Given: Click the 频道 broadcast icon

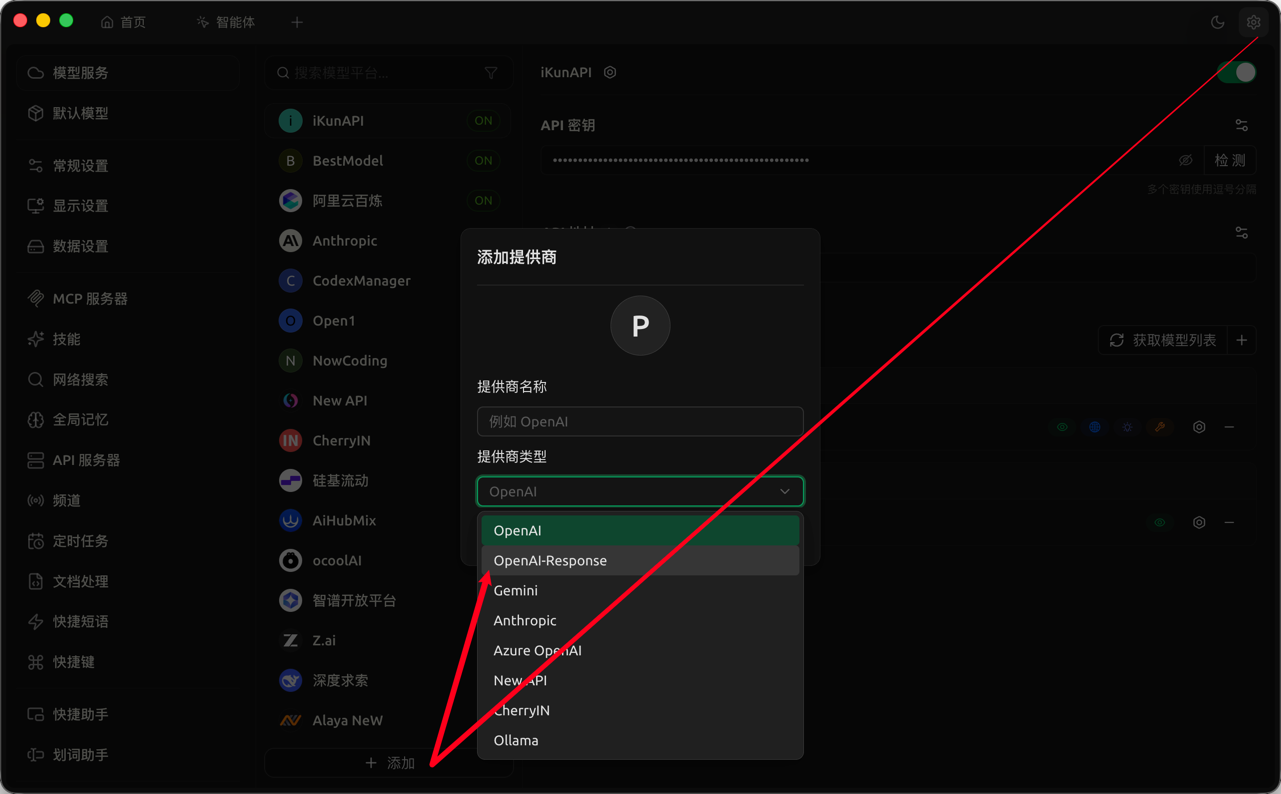Looking at the screenshot, I should pos(36,501).
